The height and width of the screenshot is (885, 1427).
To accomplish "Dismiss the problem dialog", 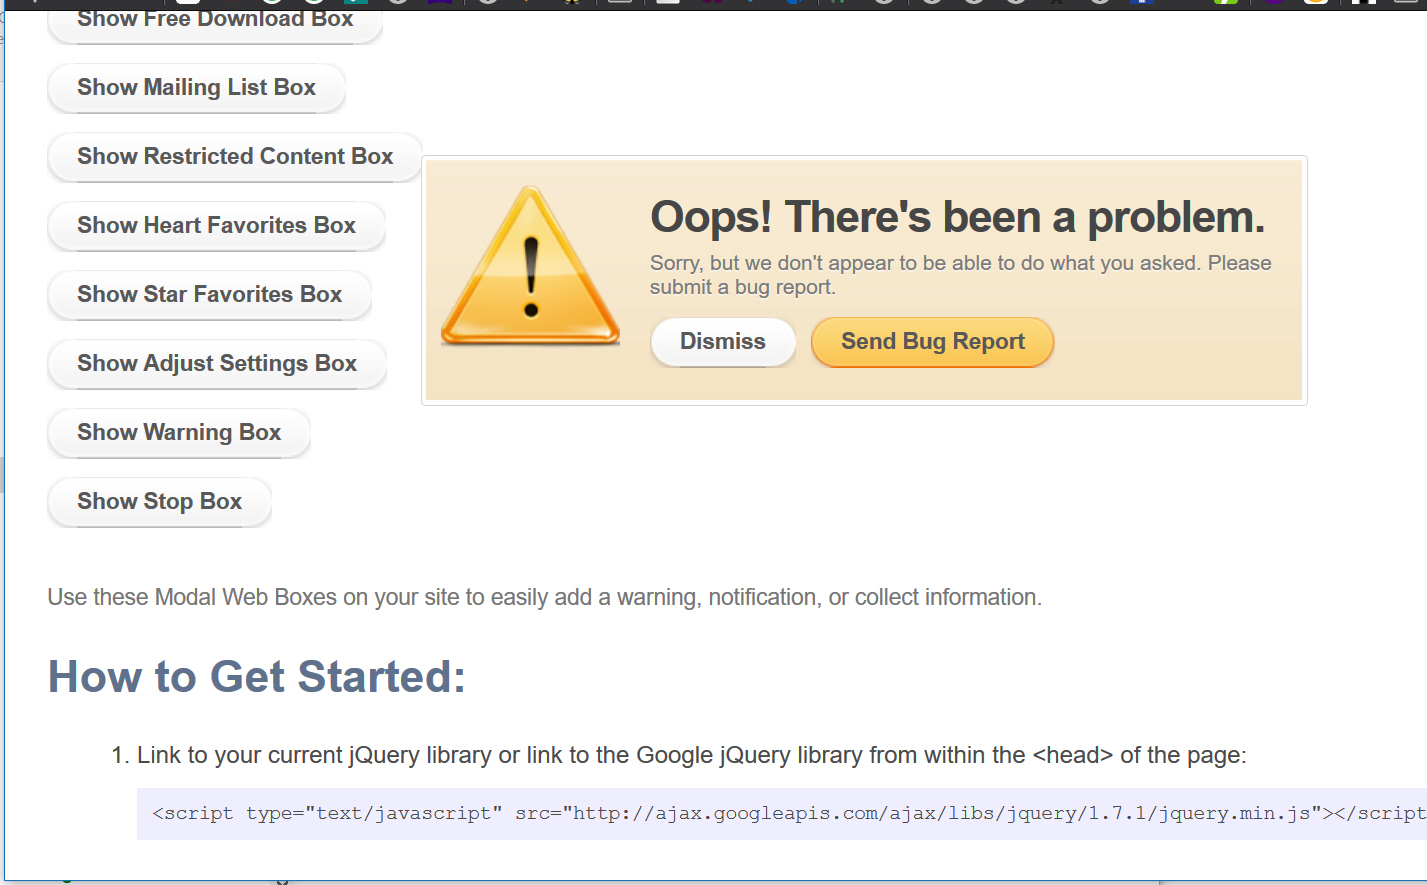I will pyautogui.click(x=722, y=342).
